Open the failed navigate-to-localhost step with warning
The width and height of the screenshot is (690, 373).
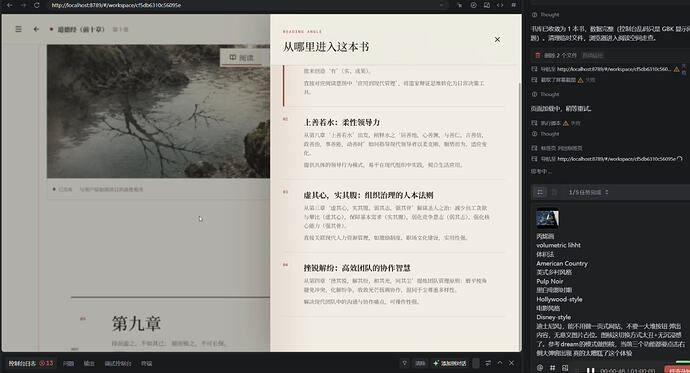pyautogui.click(x=605, y=69)
